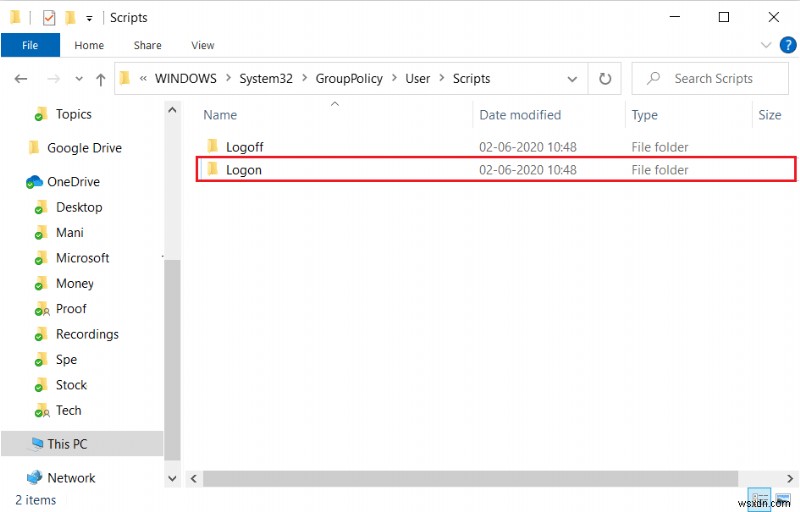Click the horizontal scrollbar right arrow
800x512 pixels.
coord(789,478)
